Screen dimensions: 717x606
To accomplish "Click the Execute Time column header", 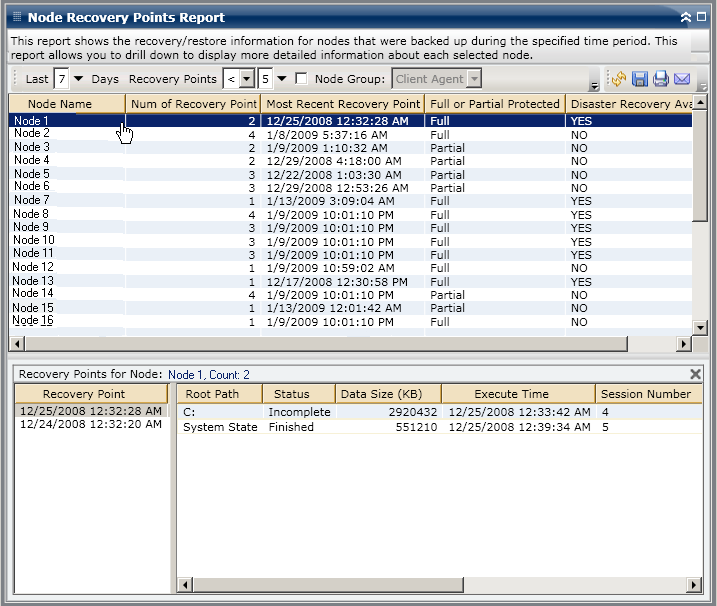I will click(517, 394).
